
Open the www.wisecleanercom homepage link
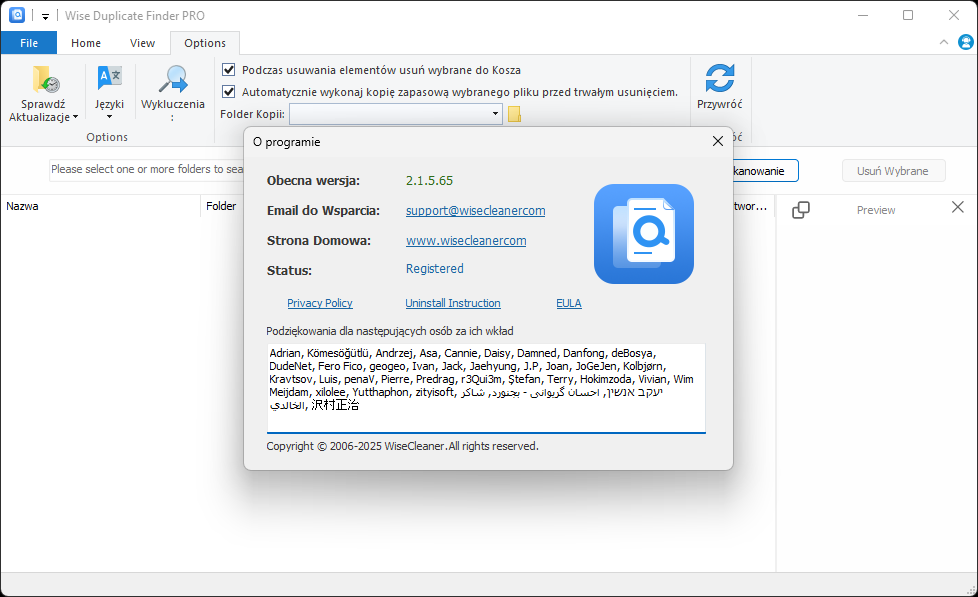point(466,241)
